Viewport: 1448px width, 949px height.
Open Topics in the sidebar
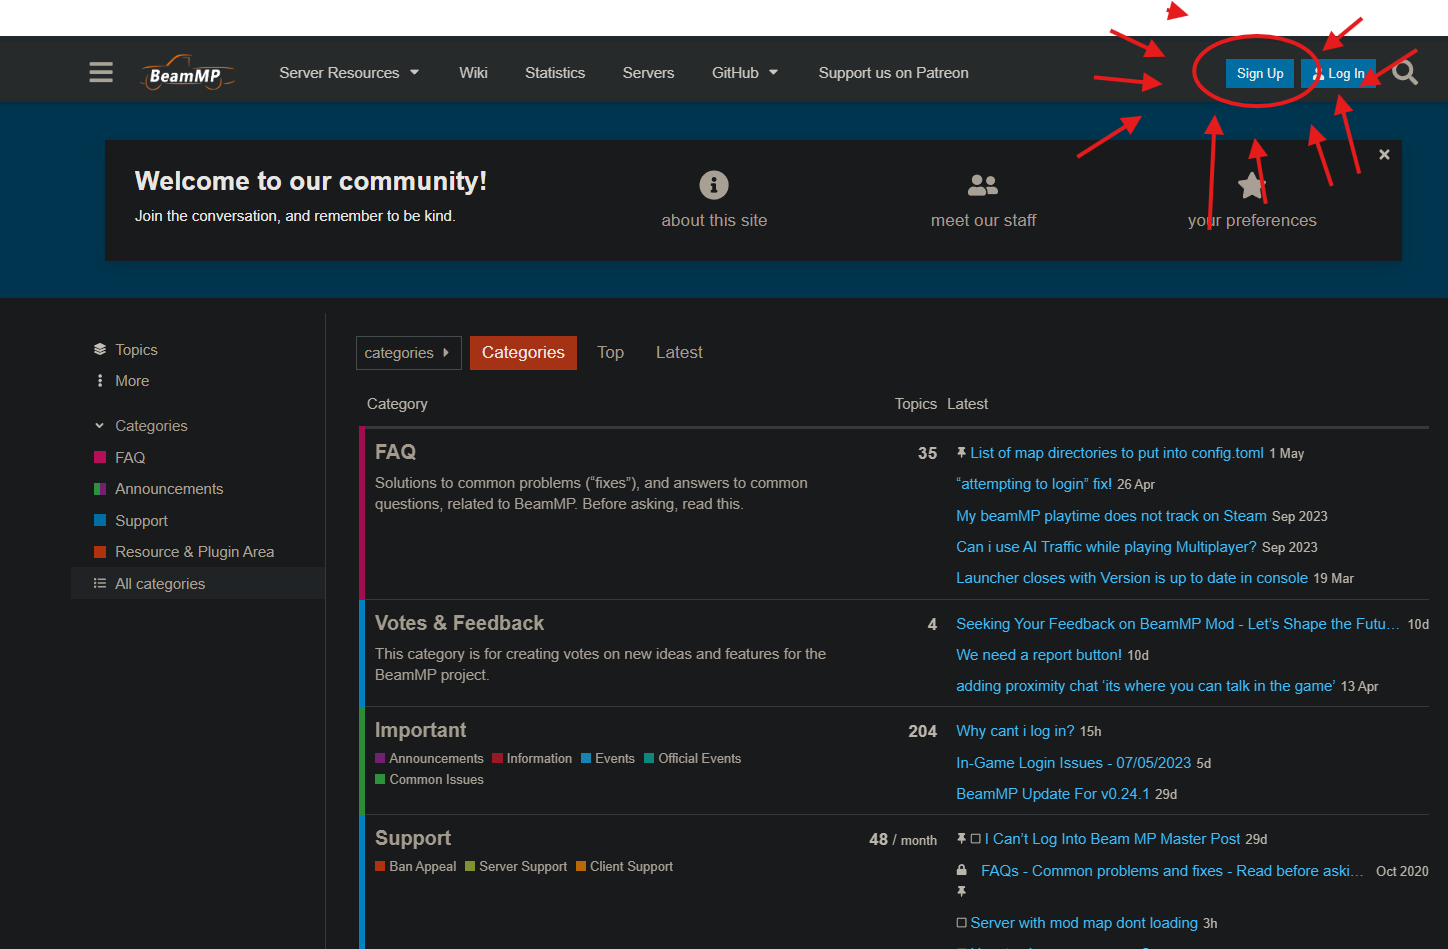tap(136, 350)
